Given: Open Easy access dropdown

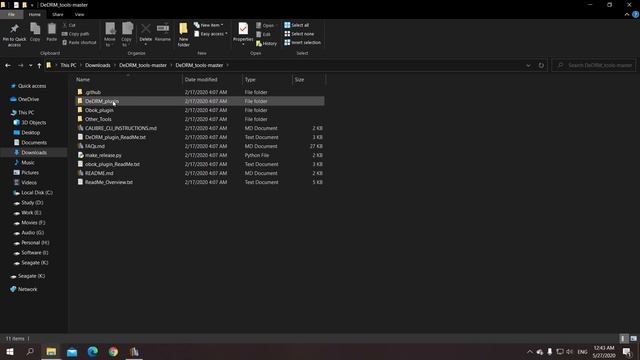Looking at the screenshot, I should (x=211, y=34).
